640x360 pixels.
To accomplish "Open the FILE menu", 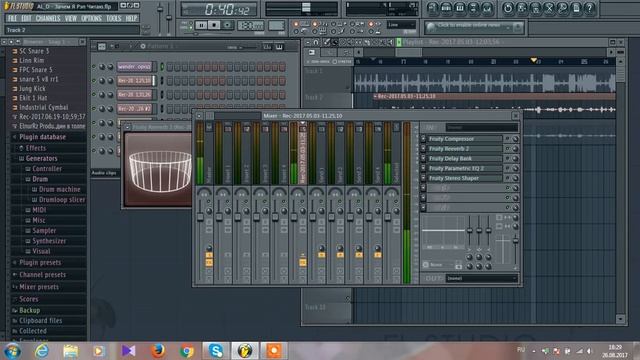I will 12,18.
